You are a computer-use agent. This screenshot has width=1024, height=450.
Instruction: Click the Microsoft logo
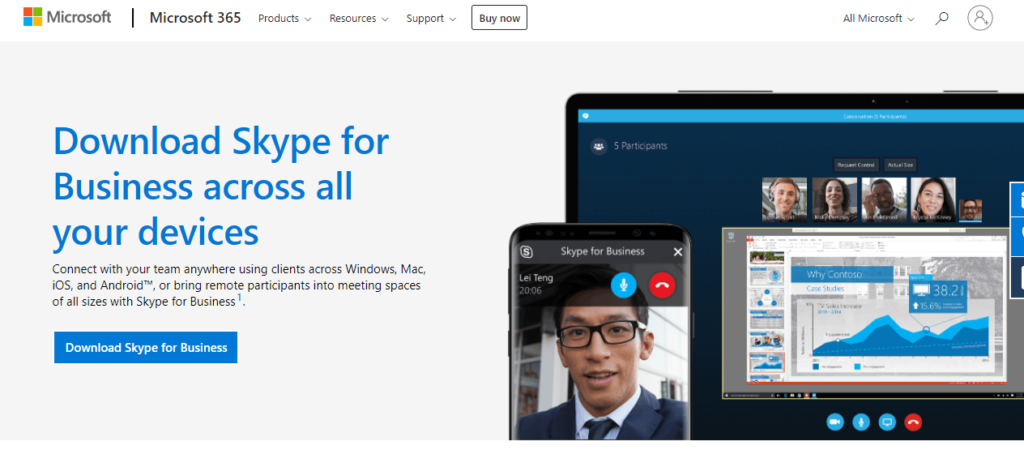[x=67, y=18]
